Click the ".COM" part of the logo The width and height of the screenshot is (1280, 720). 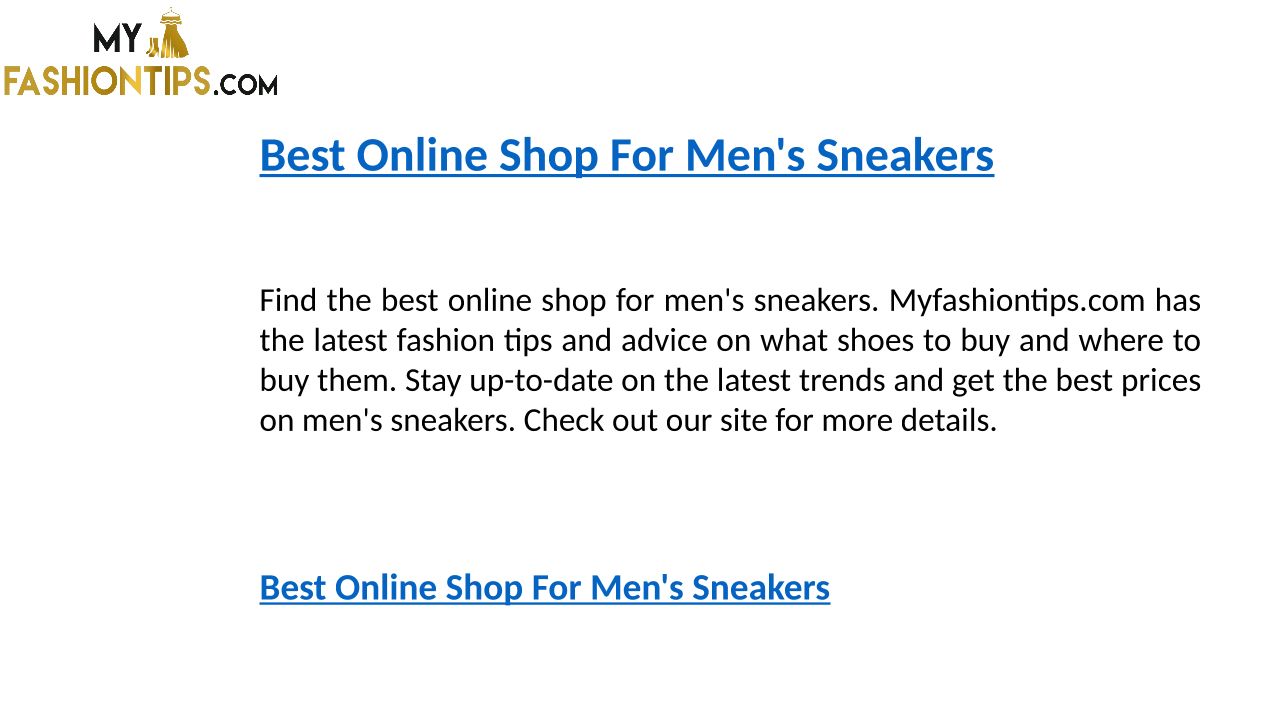246,85
